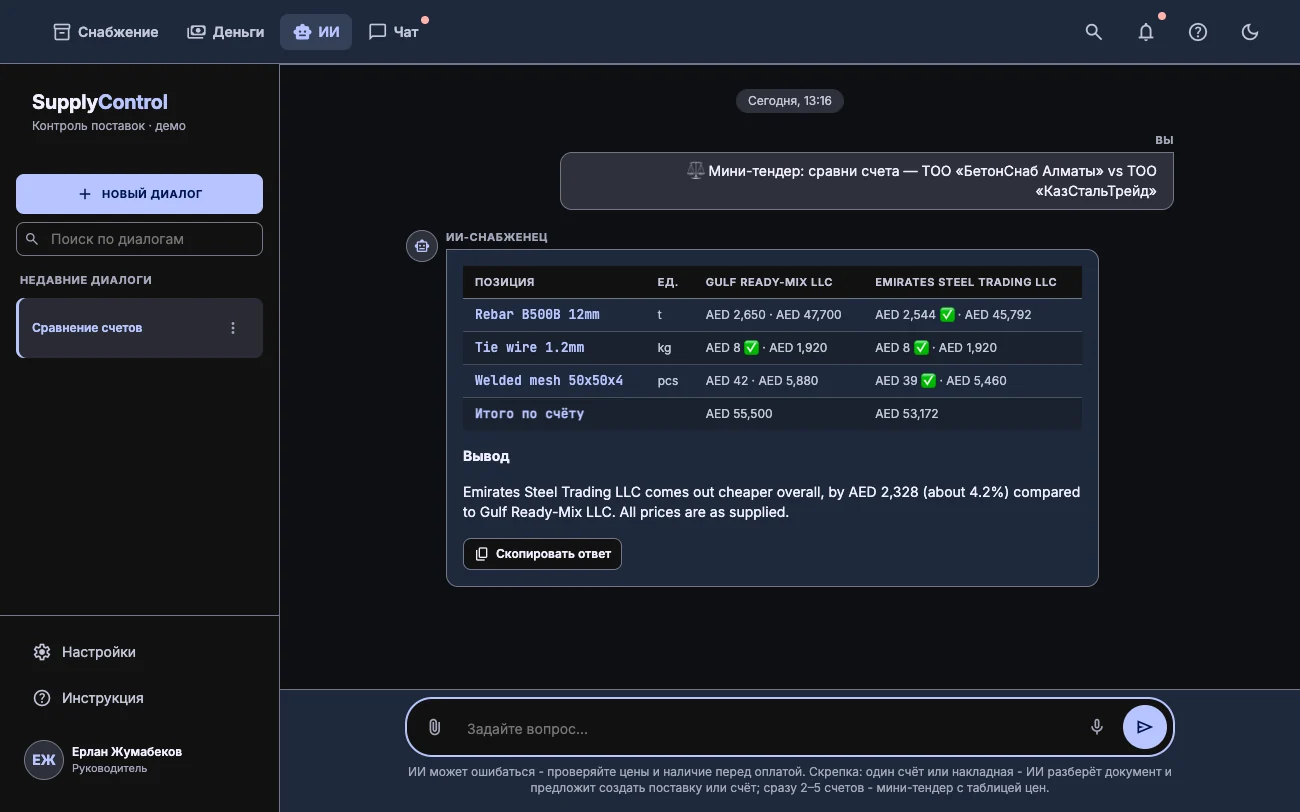1300x812 pixels.
Task: Click the GULF READY-MIX LLC column header
Action: pos(769,282)
